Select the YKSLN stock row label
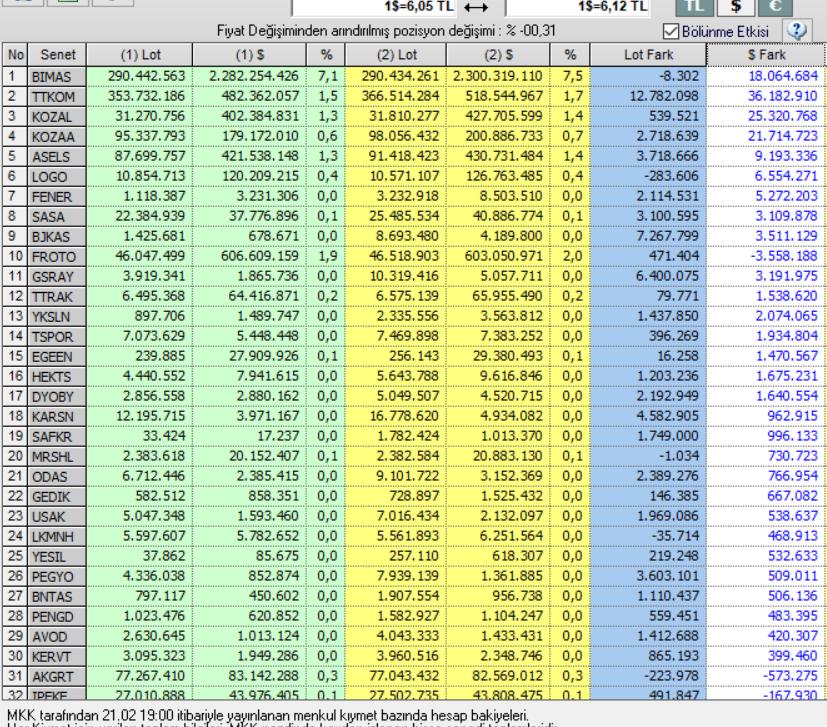This screenshot has width=827, height=727. click(x=57, y=317)
